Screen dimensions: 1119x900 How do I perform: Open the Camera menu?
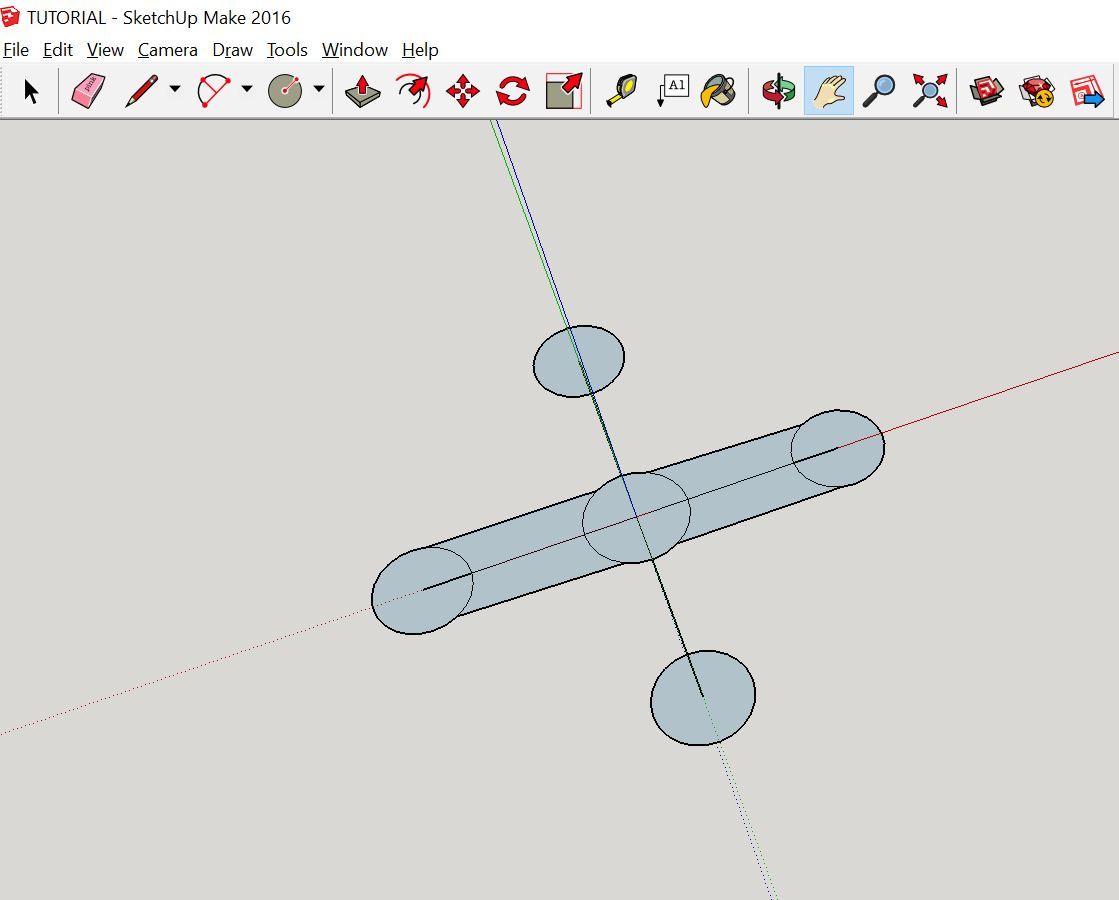[x=167, y=49]
